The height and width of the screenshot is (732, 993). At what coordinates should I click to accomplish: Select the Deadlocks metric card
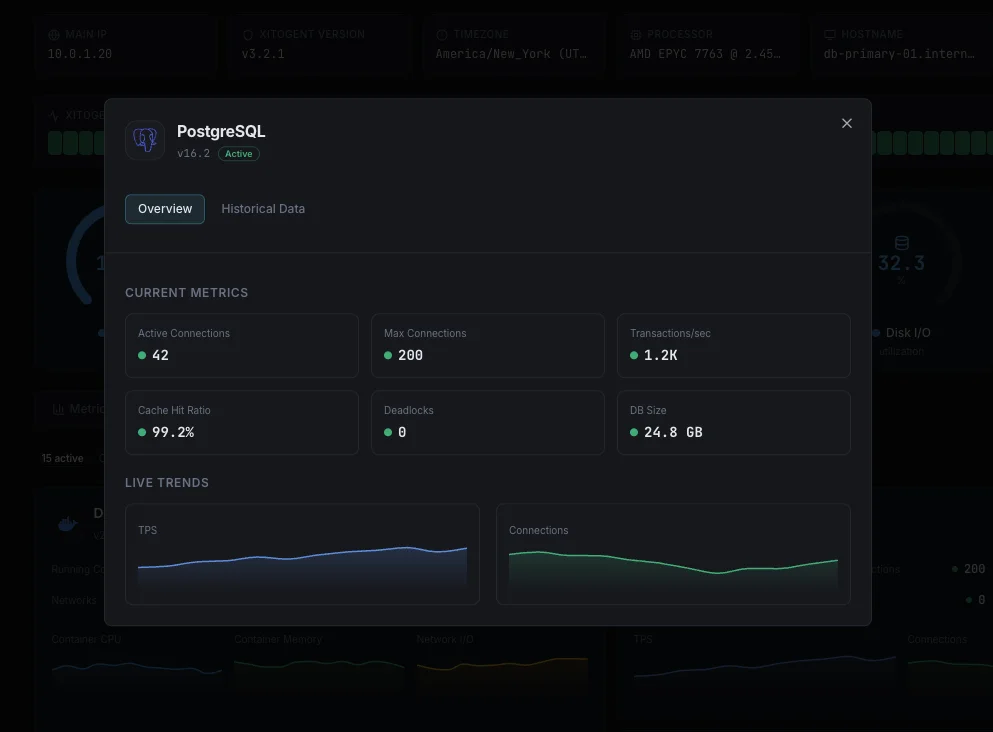point(488,422)
